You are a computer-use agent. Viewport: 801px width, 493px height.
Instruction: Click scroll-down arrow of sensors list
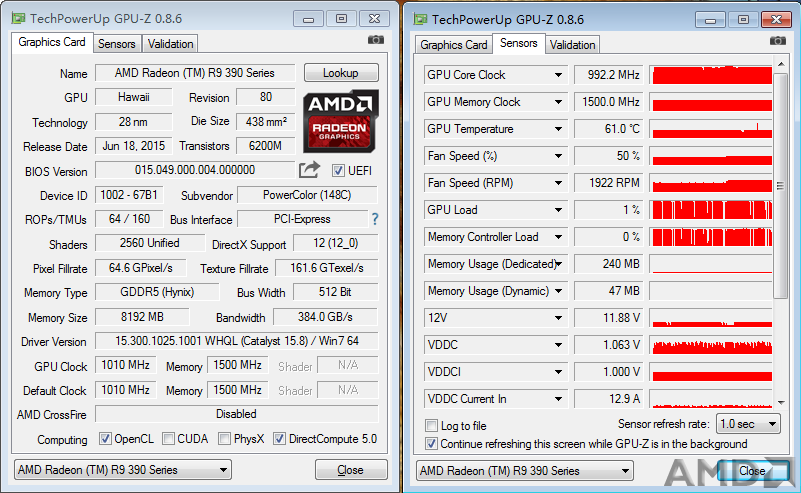(781, 403)
